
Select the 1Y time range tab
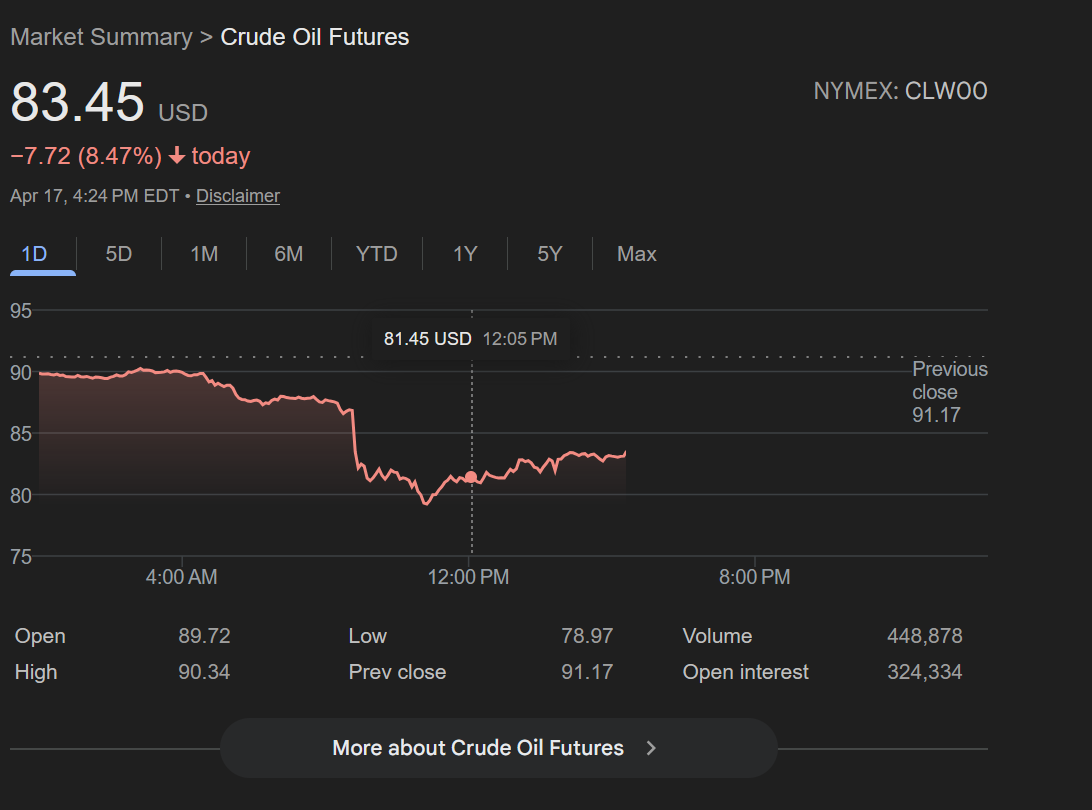click(x=465, y=254)
